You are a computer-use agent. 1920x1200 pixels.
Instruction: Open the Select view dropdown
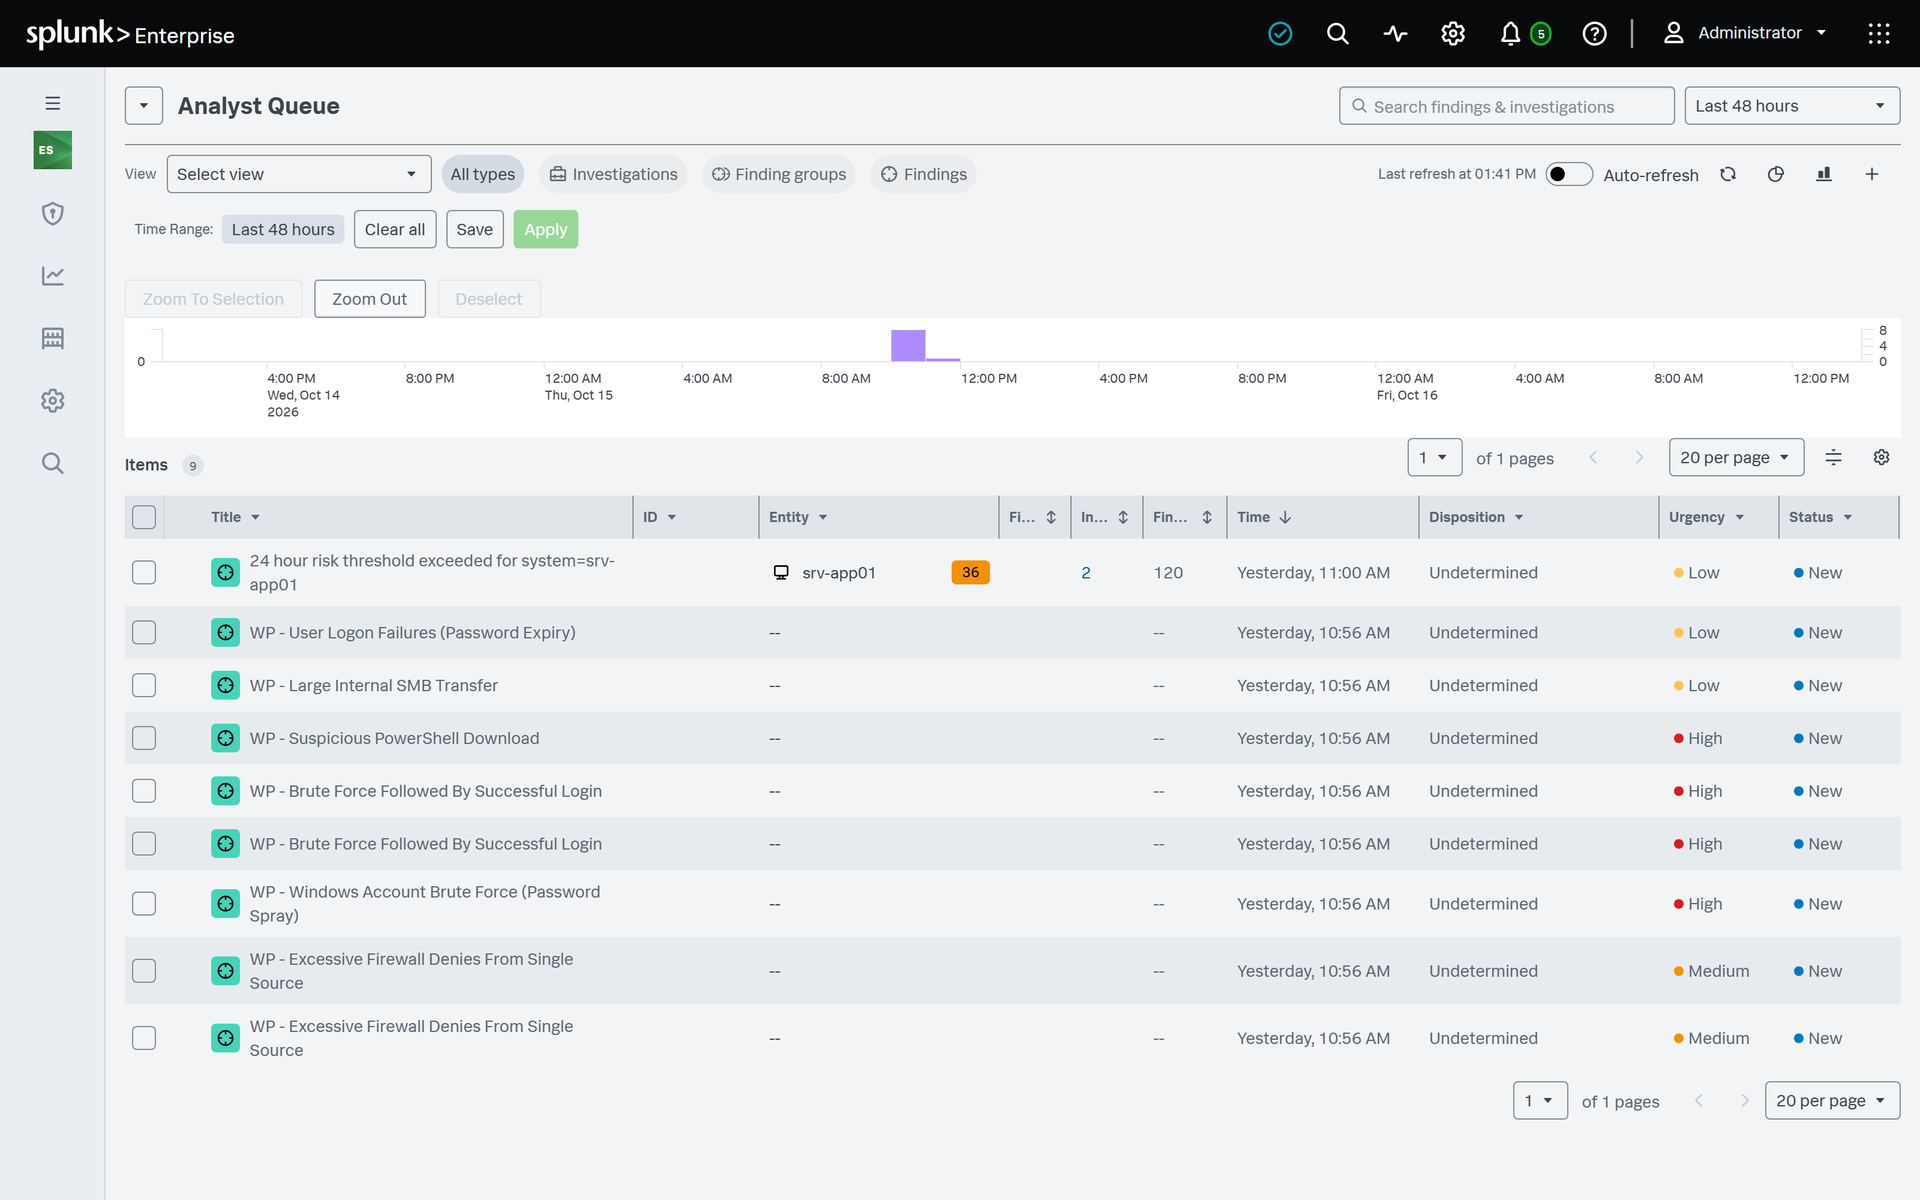pyautogui.click(x=298, y=174)
